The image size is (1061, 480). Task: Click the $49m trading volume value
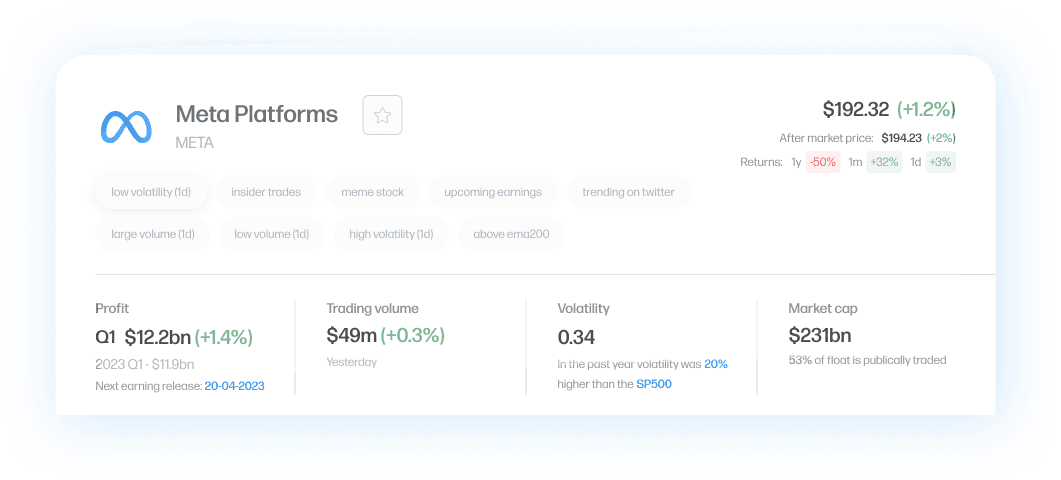[x=351, y=334]
